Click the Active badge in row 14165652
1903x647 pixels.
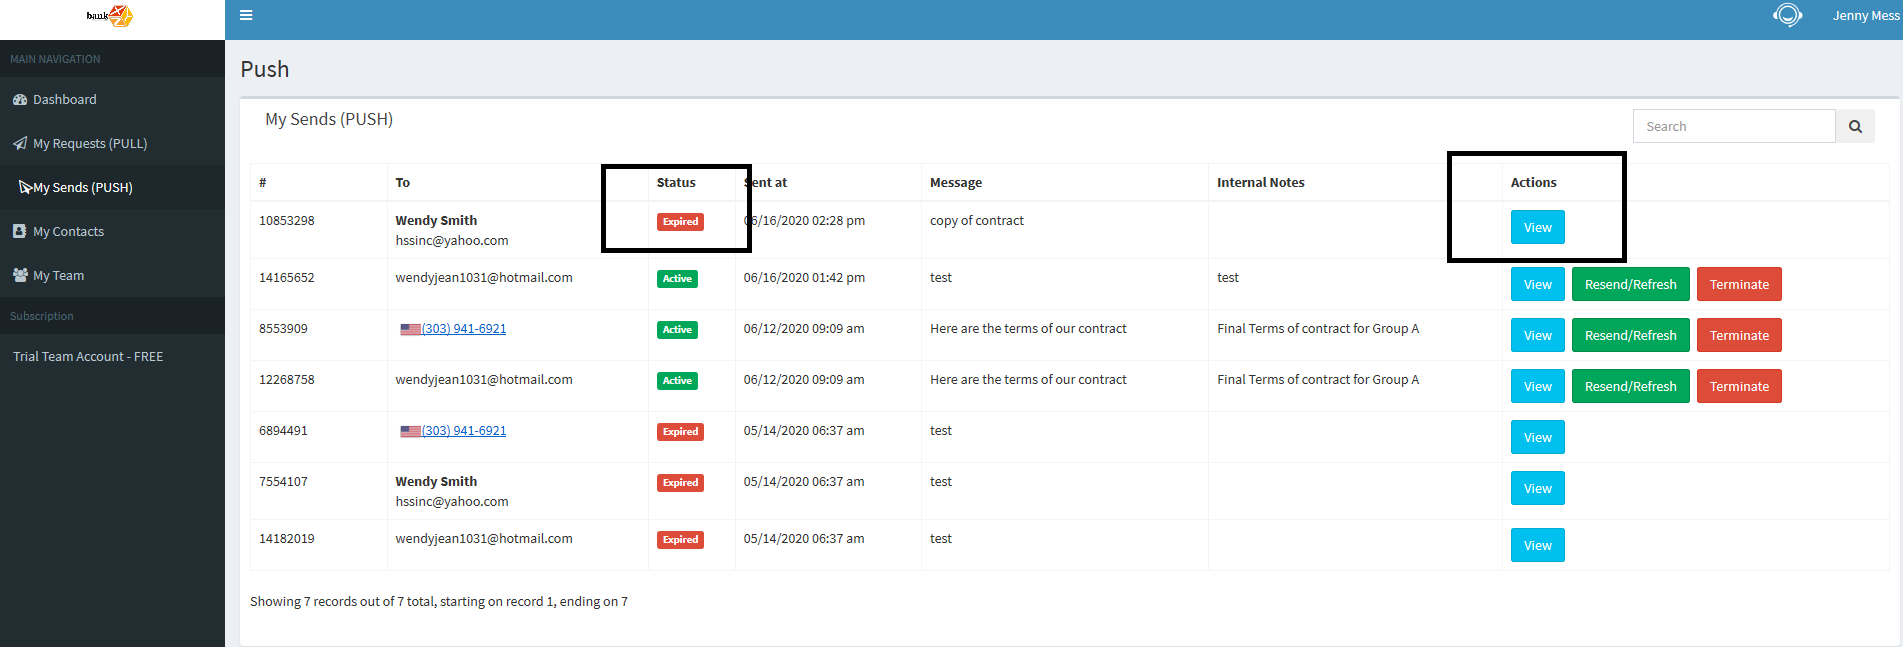677,279
